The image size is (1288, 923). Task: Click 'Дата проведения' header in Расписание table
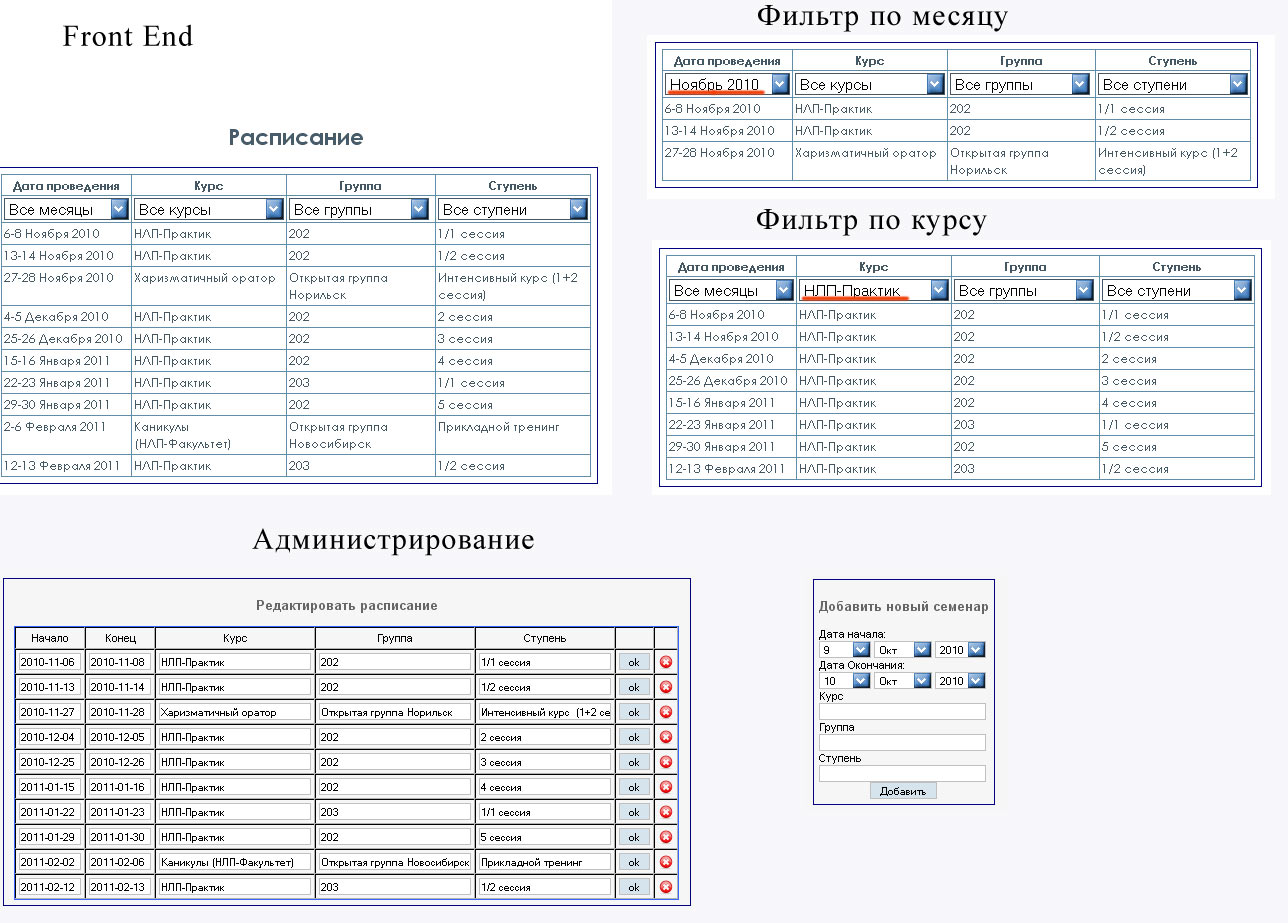pos(67,186)
